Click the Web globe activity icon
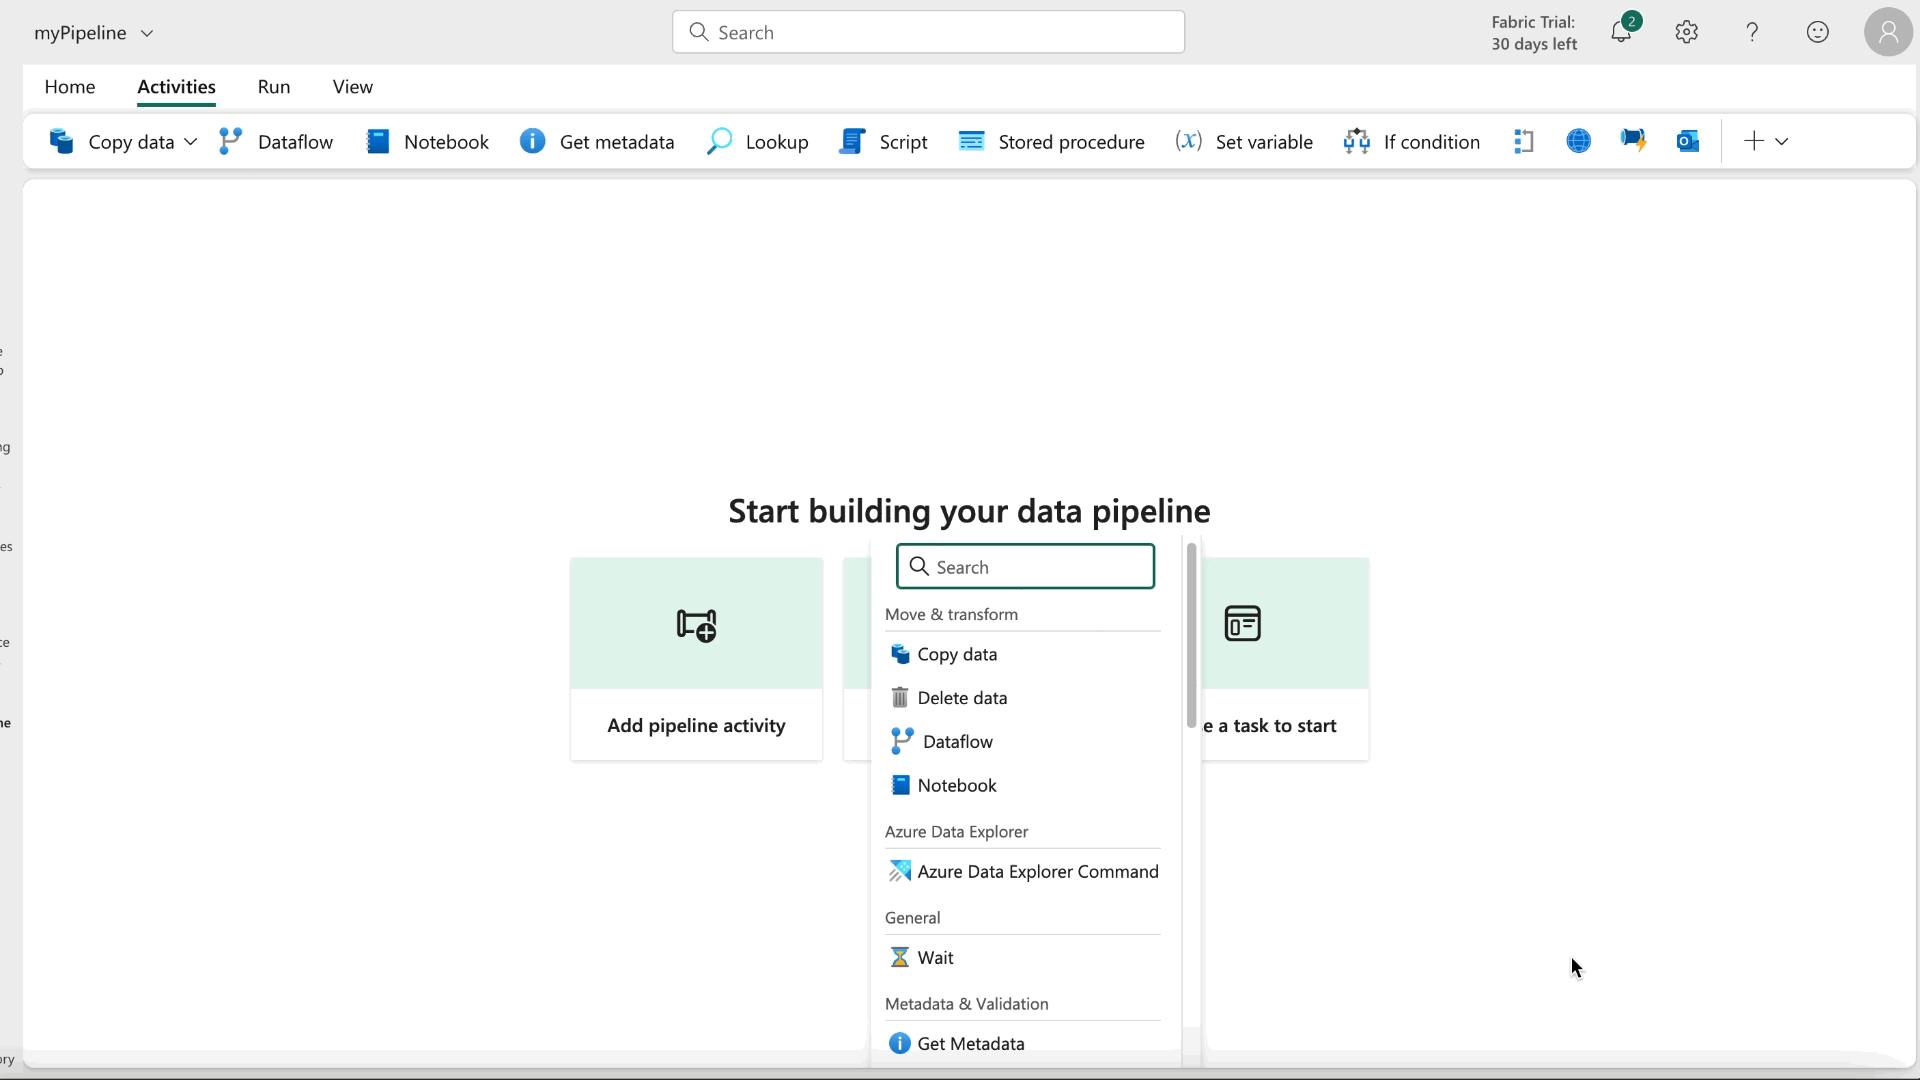 [x=1579, y=142]
